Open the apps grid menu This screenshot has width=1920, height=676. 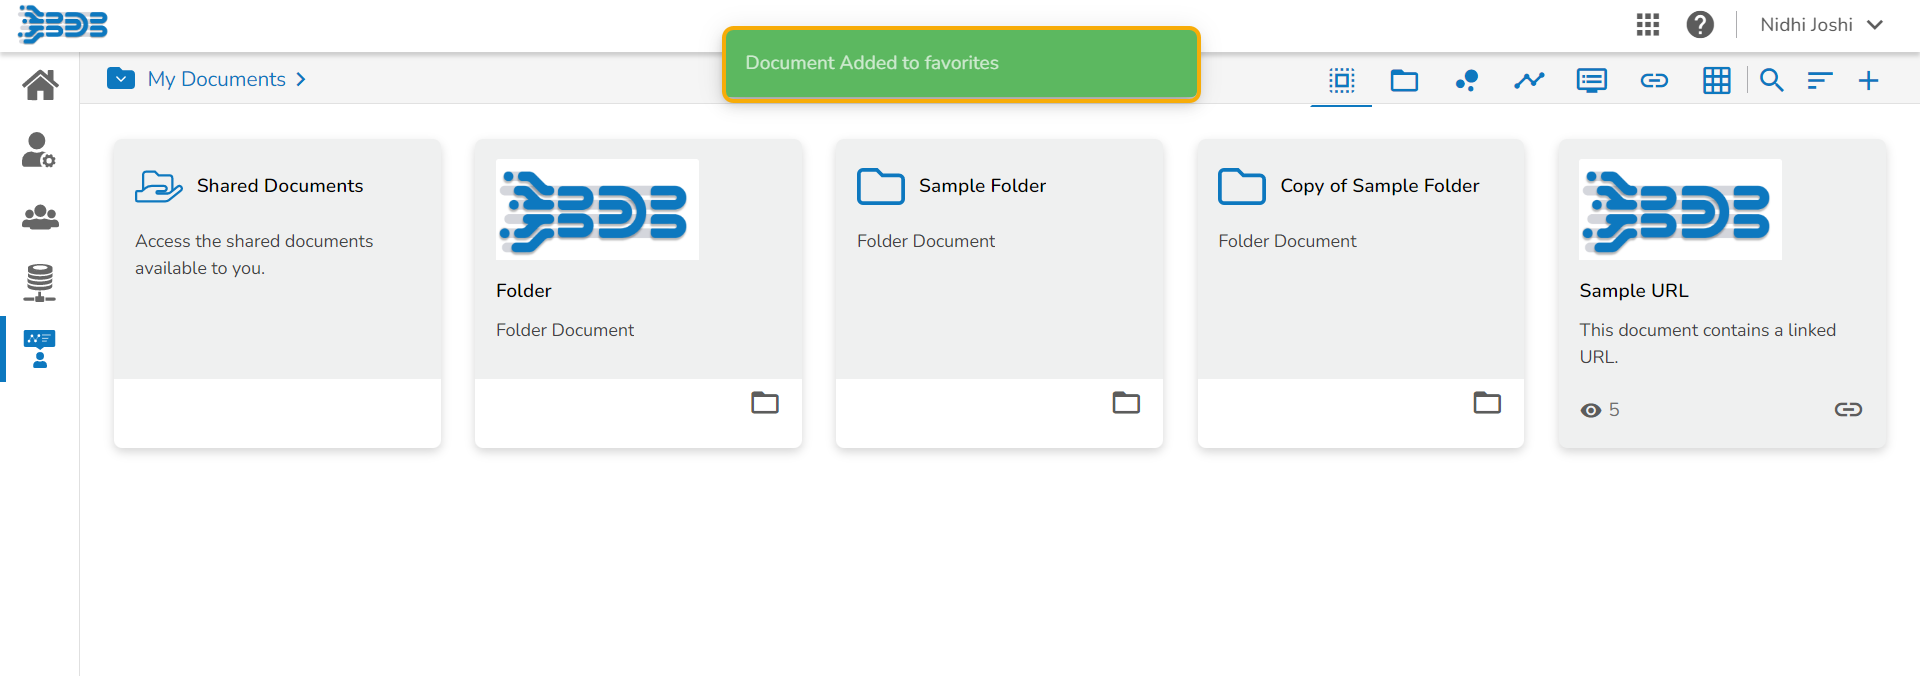pyautogui.click(x=1648, y=24)
